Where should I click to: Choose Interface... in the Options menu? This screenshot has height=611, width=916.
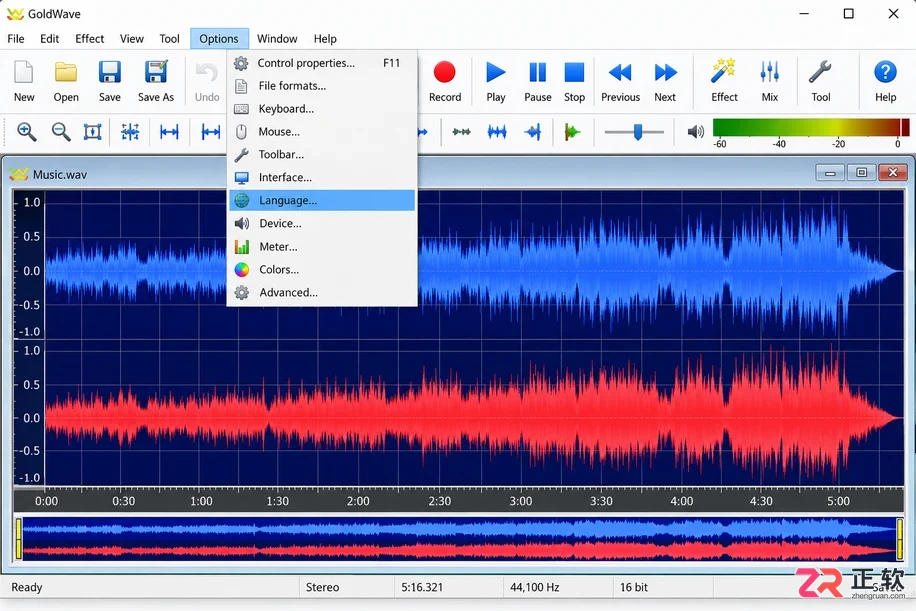(x=322, y=177)
